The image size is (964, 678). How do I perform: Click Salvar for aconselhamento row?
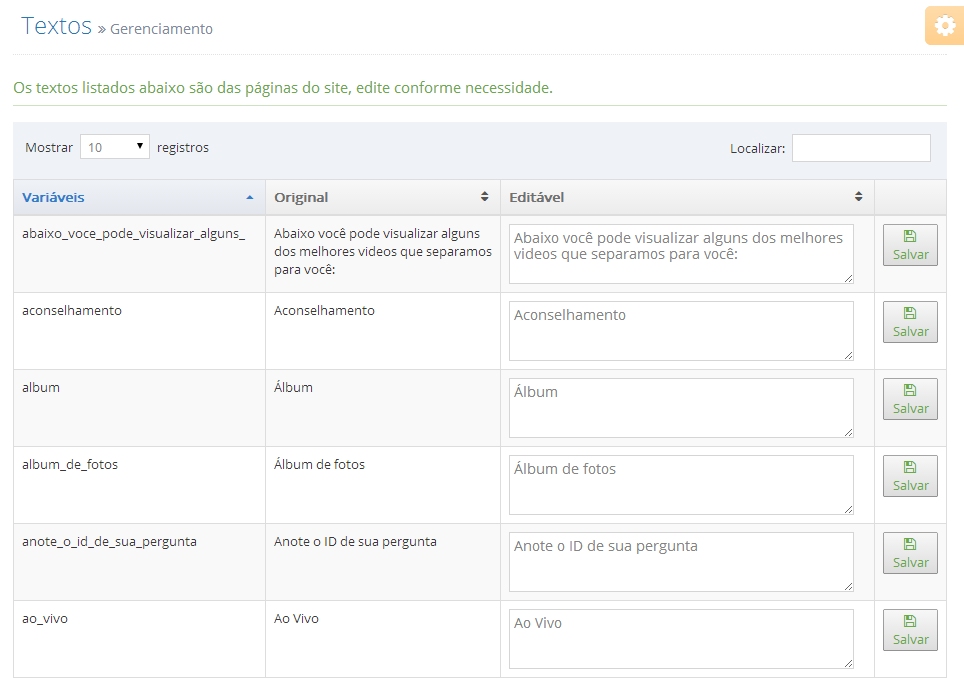point(910,321)
